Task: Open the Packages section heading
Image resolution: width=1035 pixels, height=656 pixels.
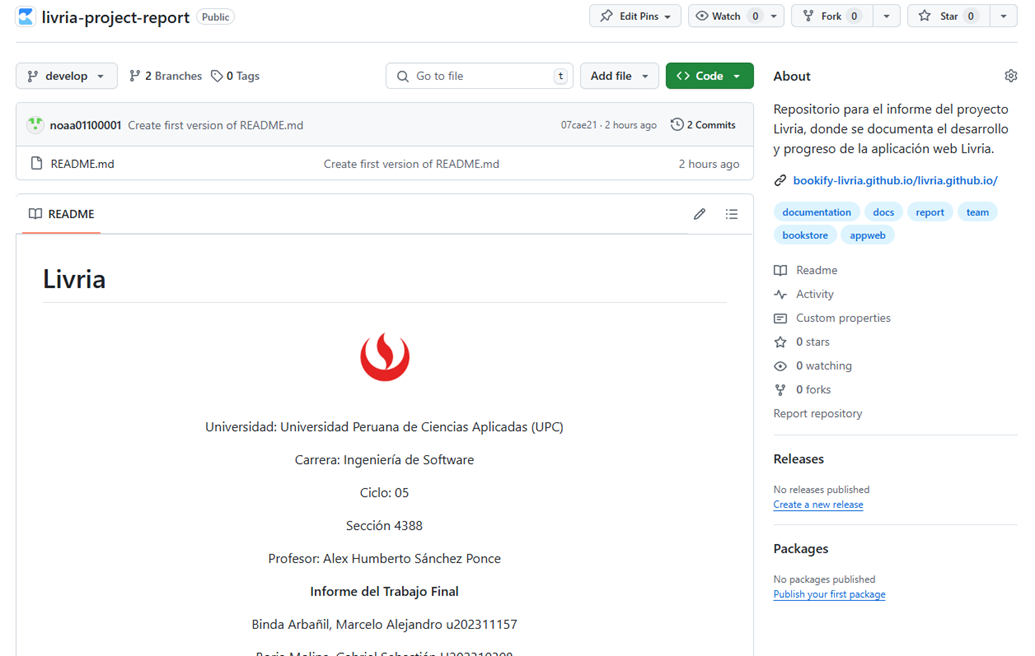Action: pyautogui.click(x=801, y=548)
